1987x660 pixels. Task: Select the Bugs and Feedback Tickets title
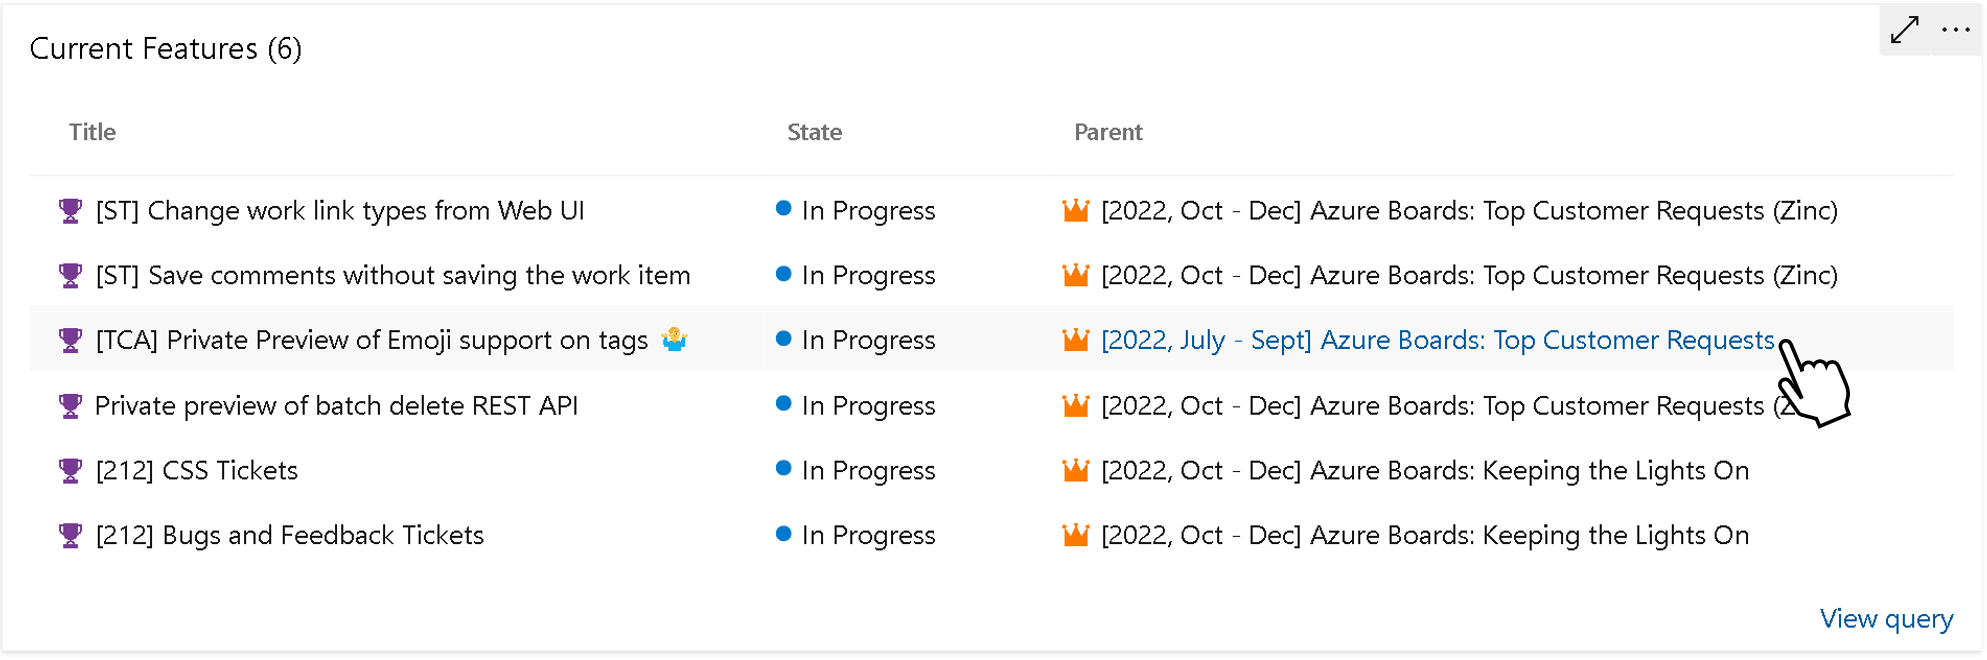click(x=288, y=535)
